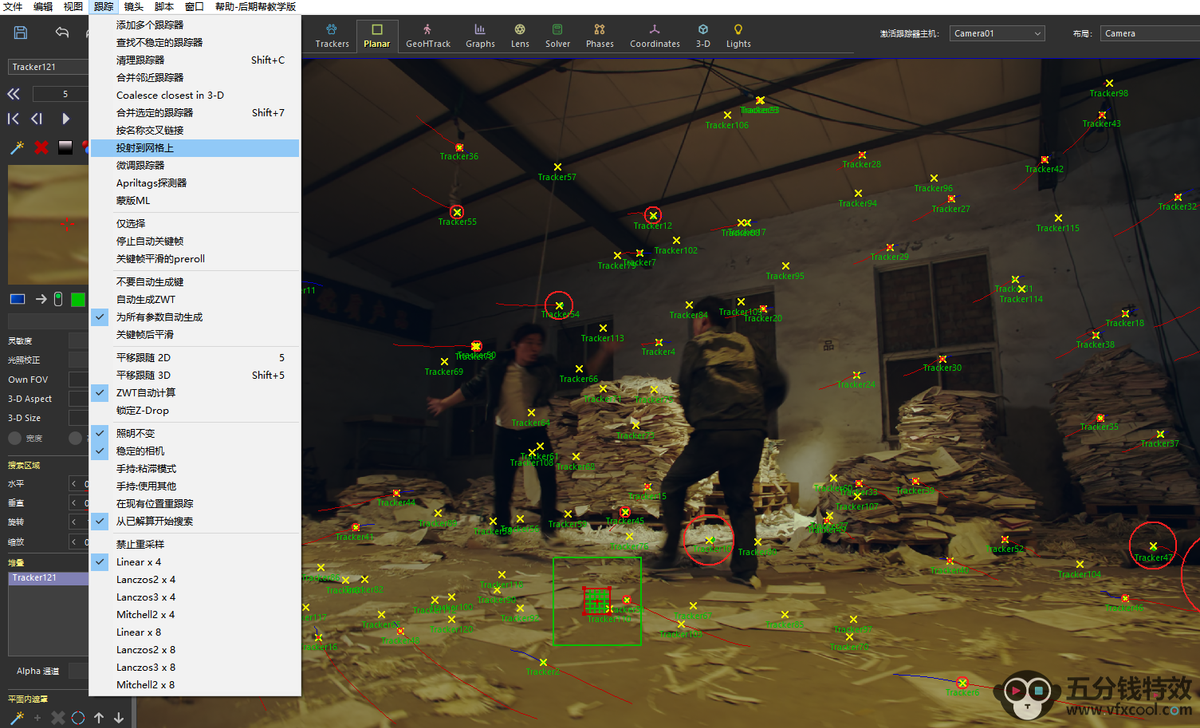The image size is (1200, 728).
Task: Open the Camera01 active tracker host dropdown
Action: click(x=996, y=33)
